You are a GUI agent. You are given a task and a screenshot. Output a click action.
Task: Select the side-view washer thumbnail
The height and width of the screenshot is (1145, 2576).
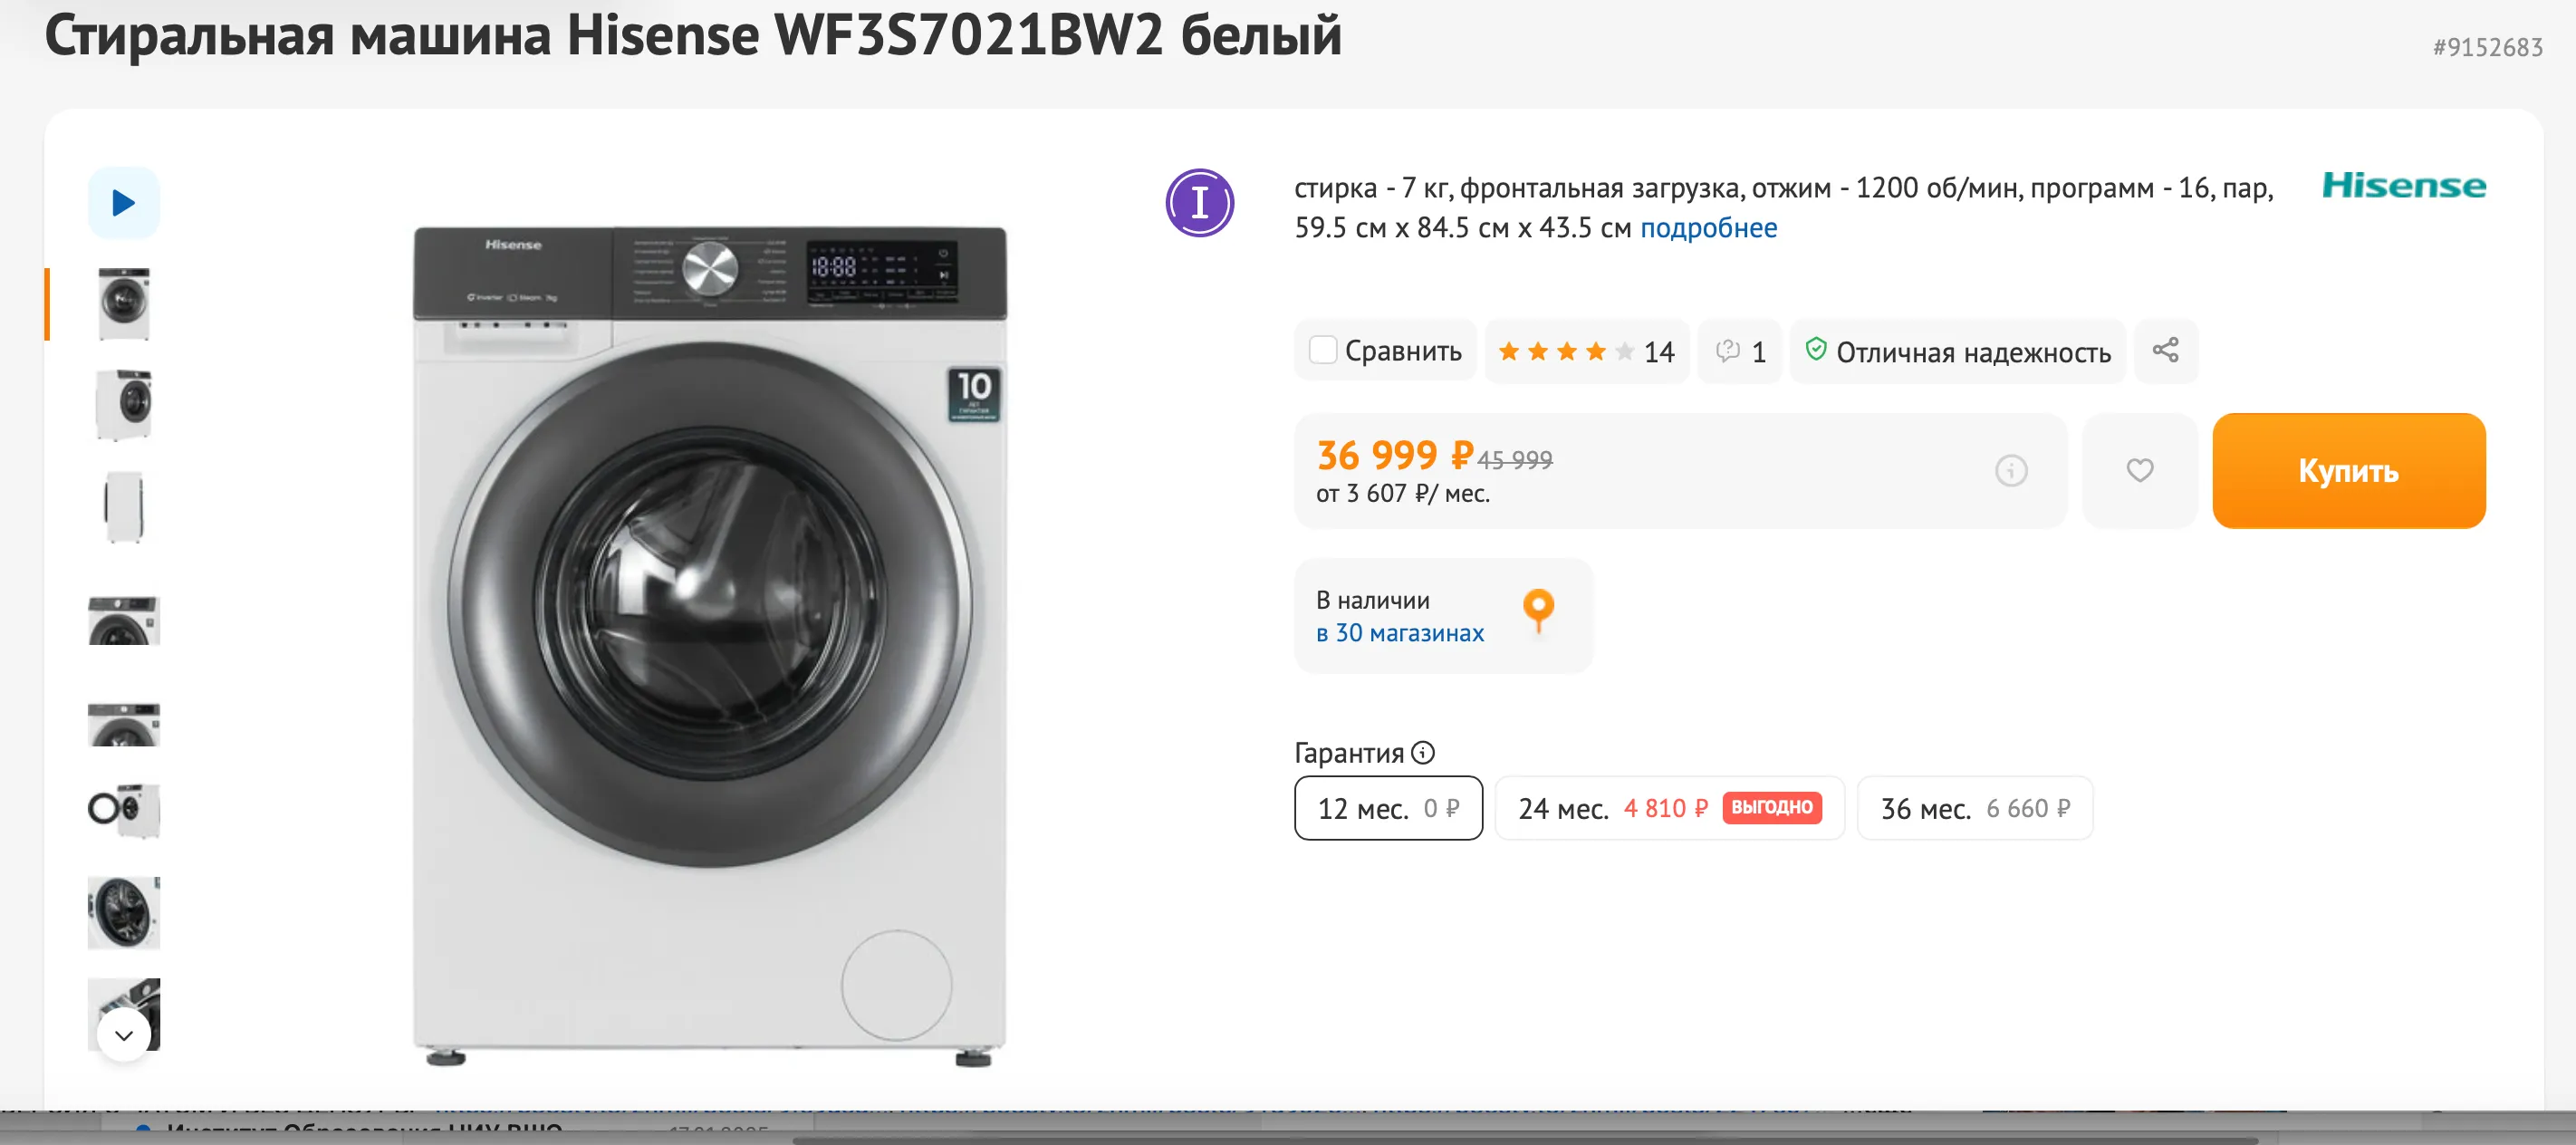(x=124, y=507)
